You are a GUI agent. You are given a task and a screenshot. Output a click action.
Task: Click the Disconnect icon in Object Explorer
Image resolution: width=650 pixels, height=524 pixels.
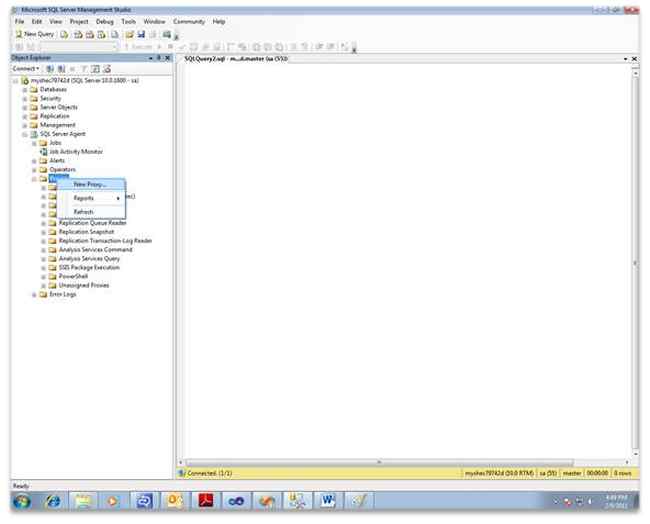pos(61,69)
